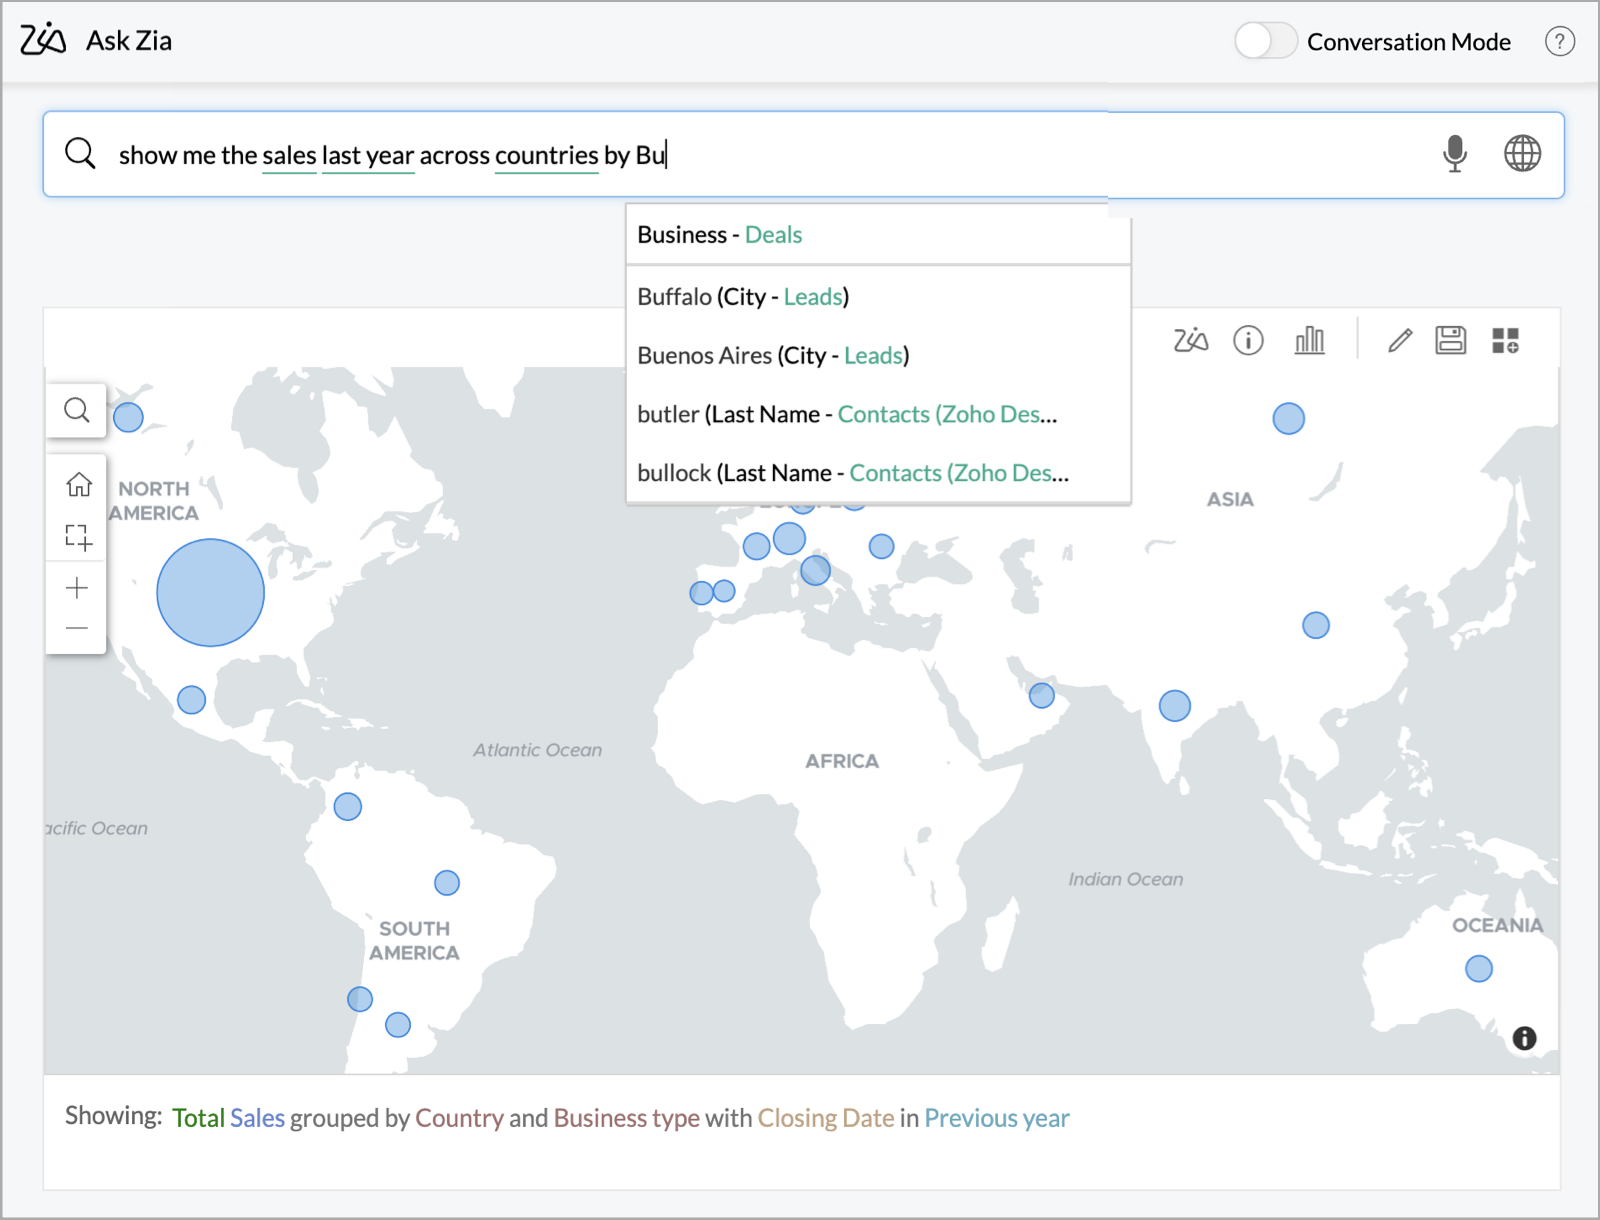
Task: Open the map search tool
Action: [x=77, y=410]
